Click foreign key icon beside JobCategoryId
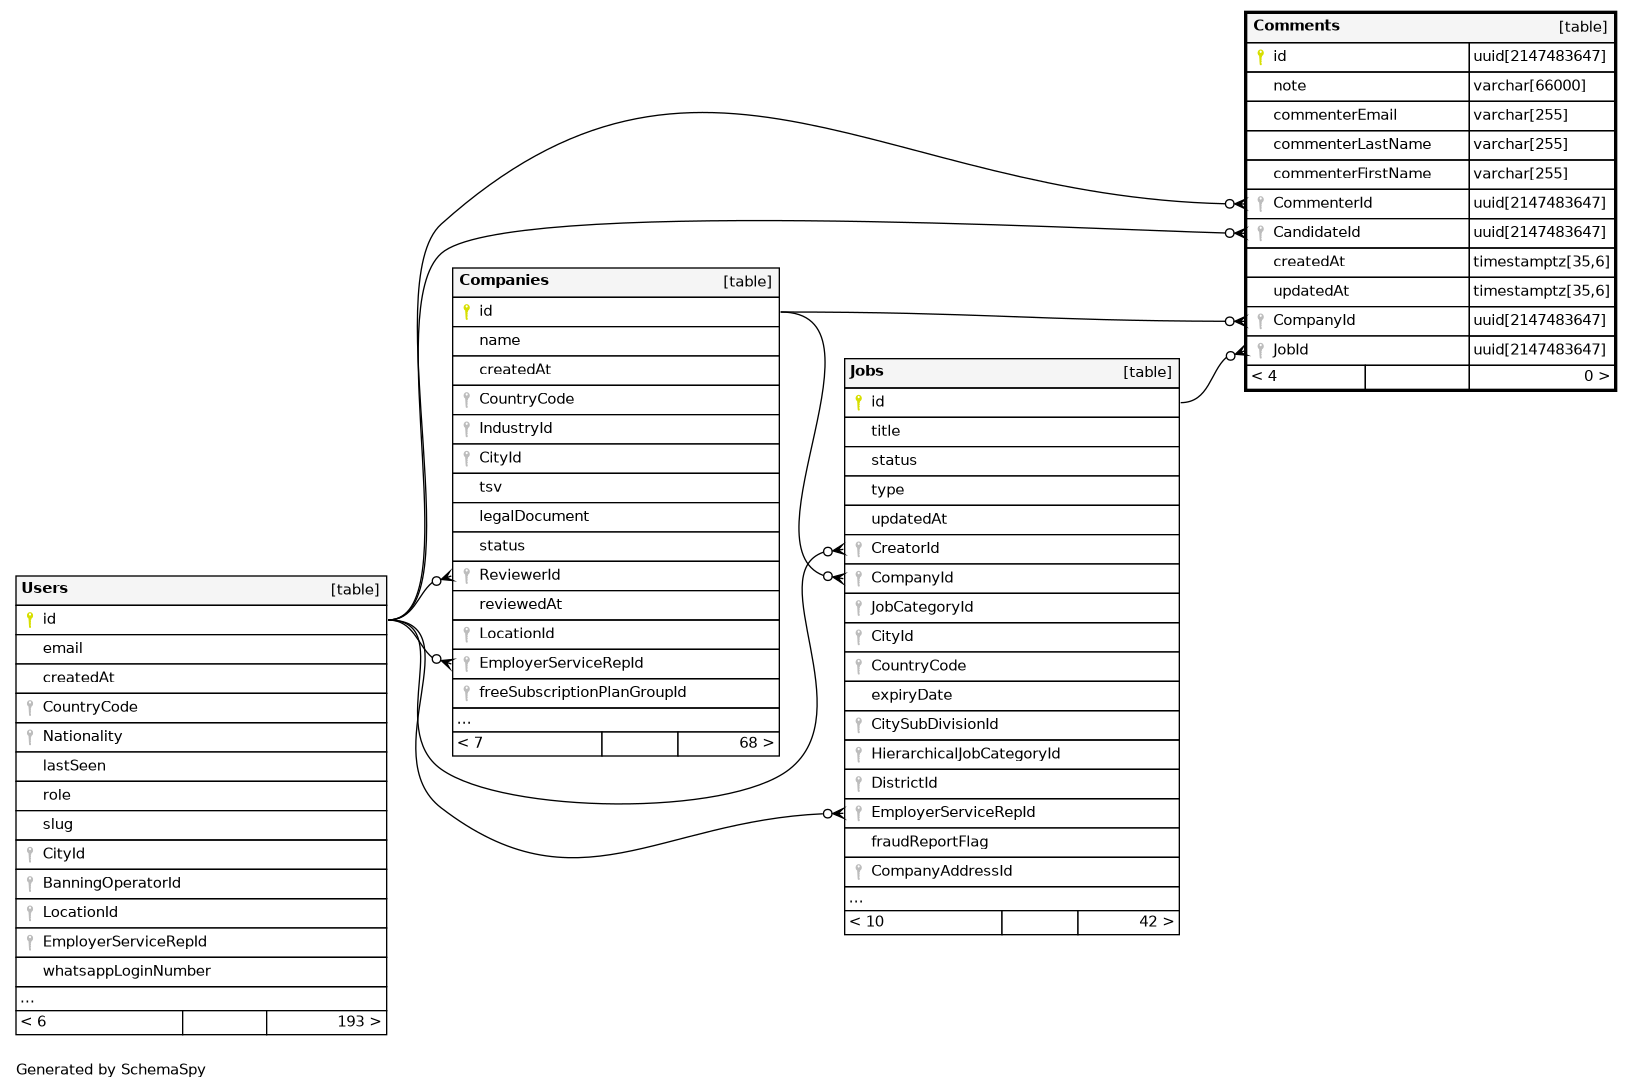 point(858,608)
